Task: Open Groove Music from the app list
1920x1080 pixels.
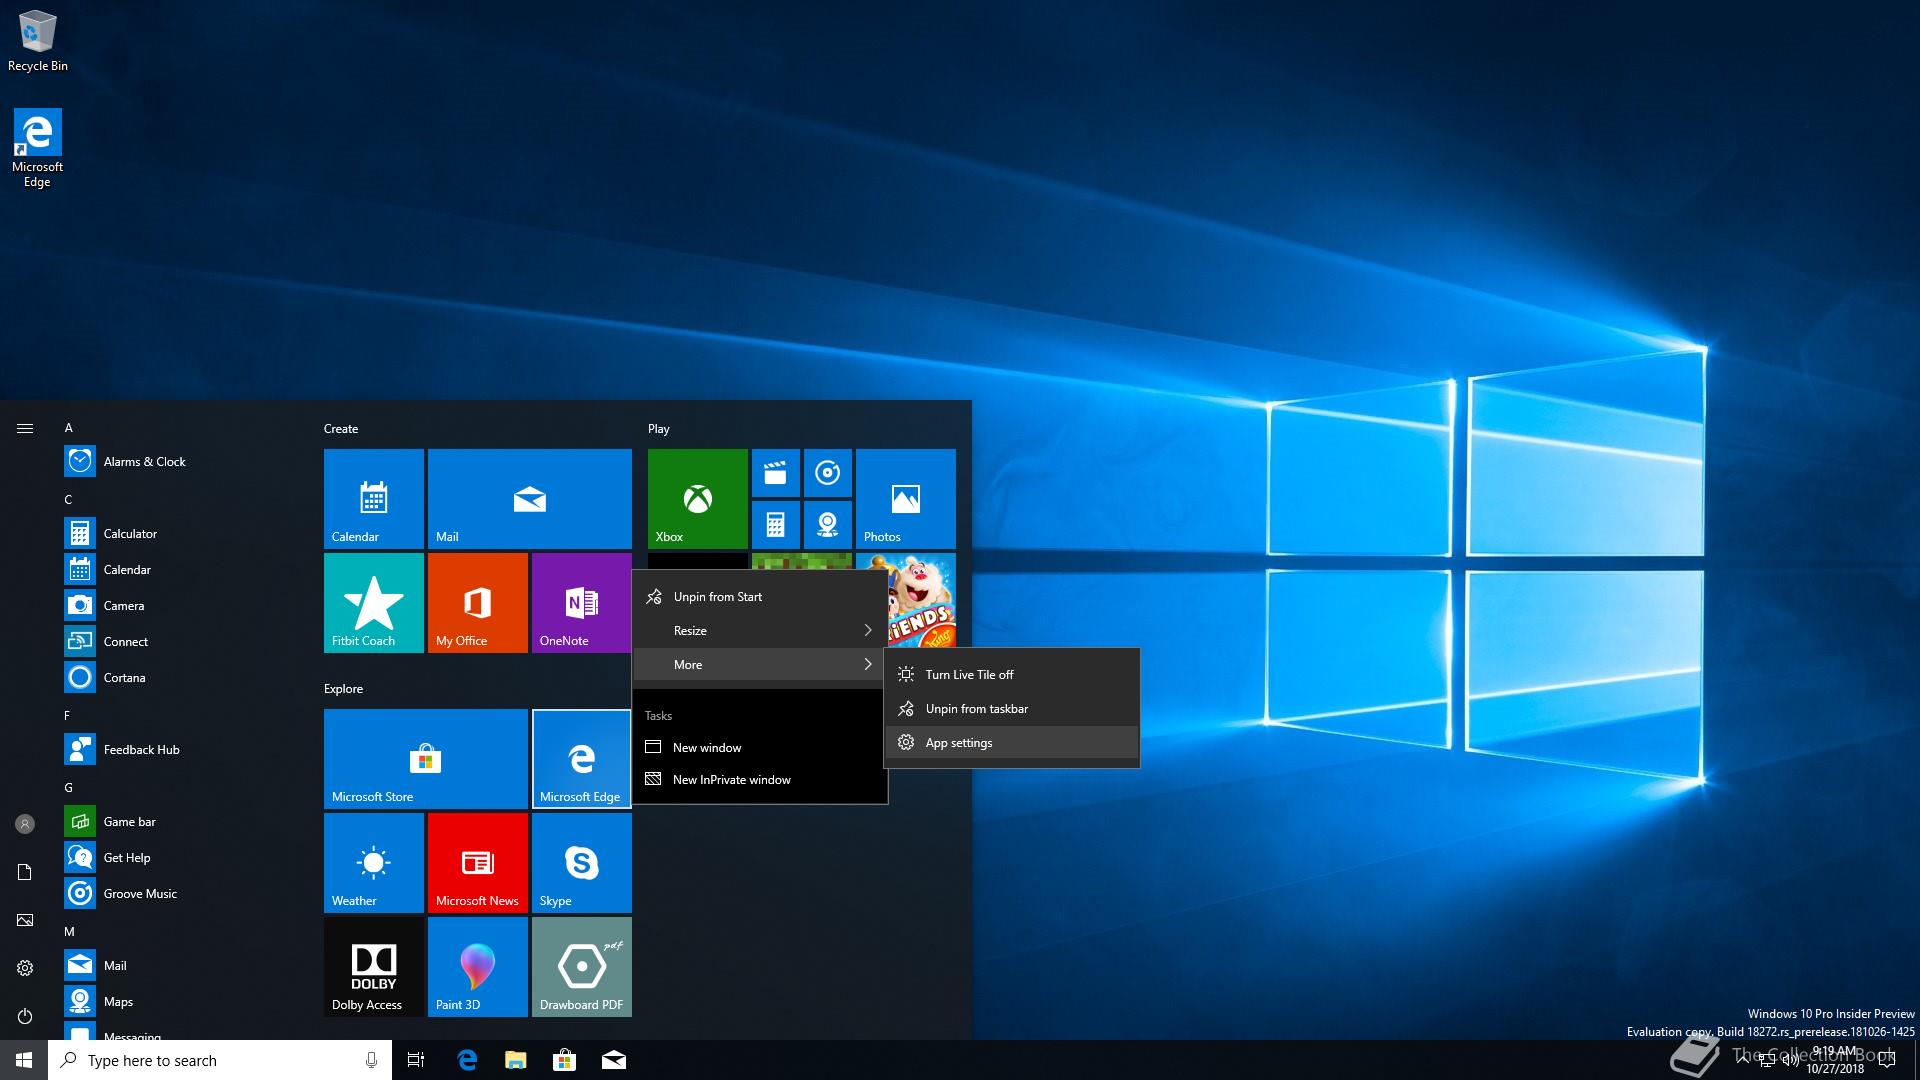Action: tap(180, 894)
